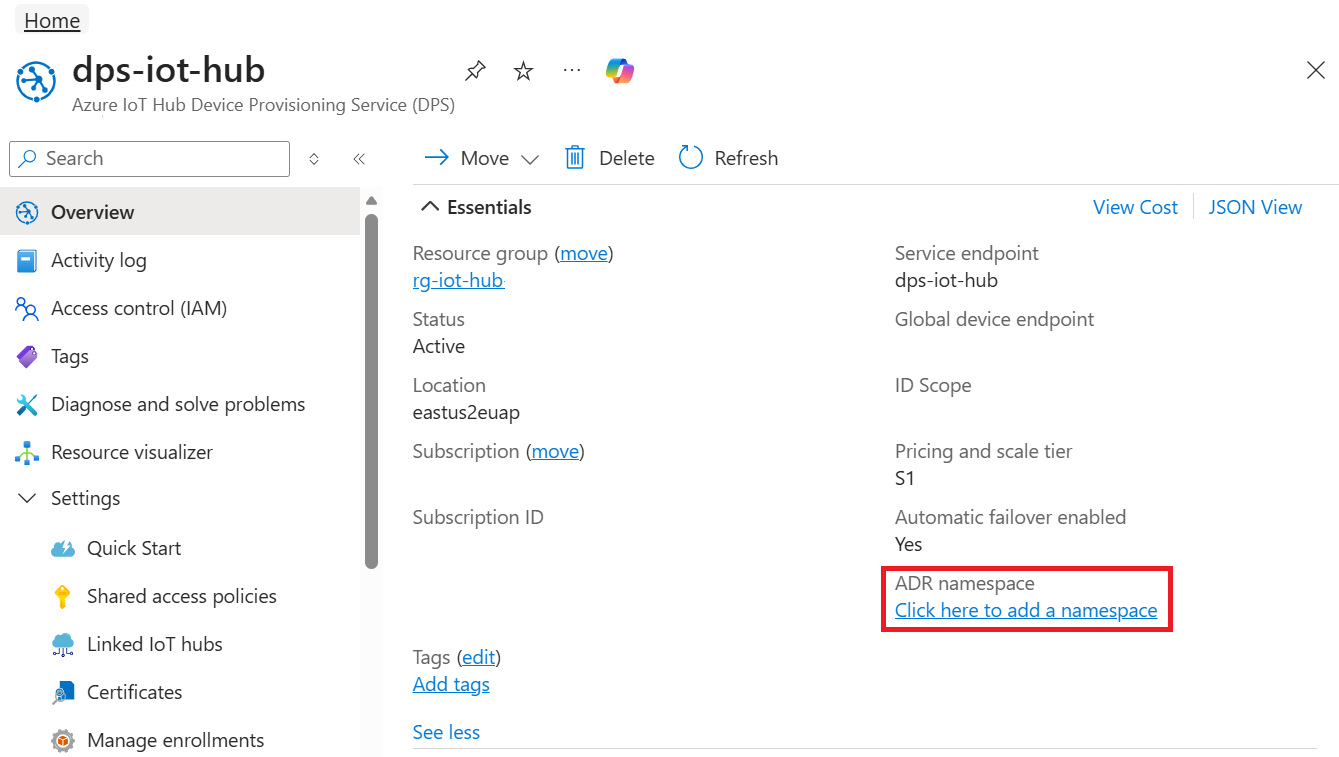Collapse the Essentials section

430,207
